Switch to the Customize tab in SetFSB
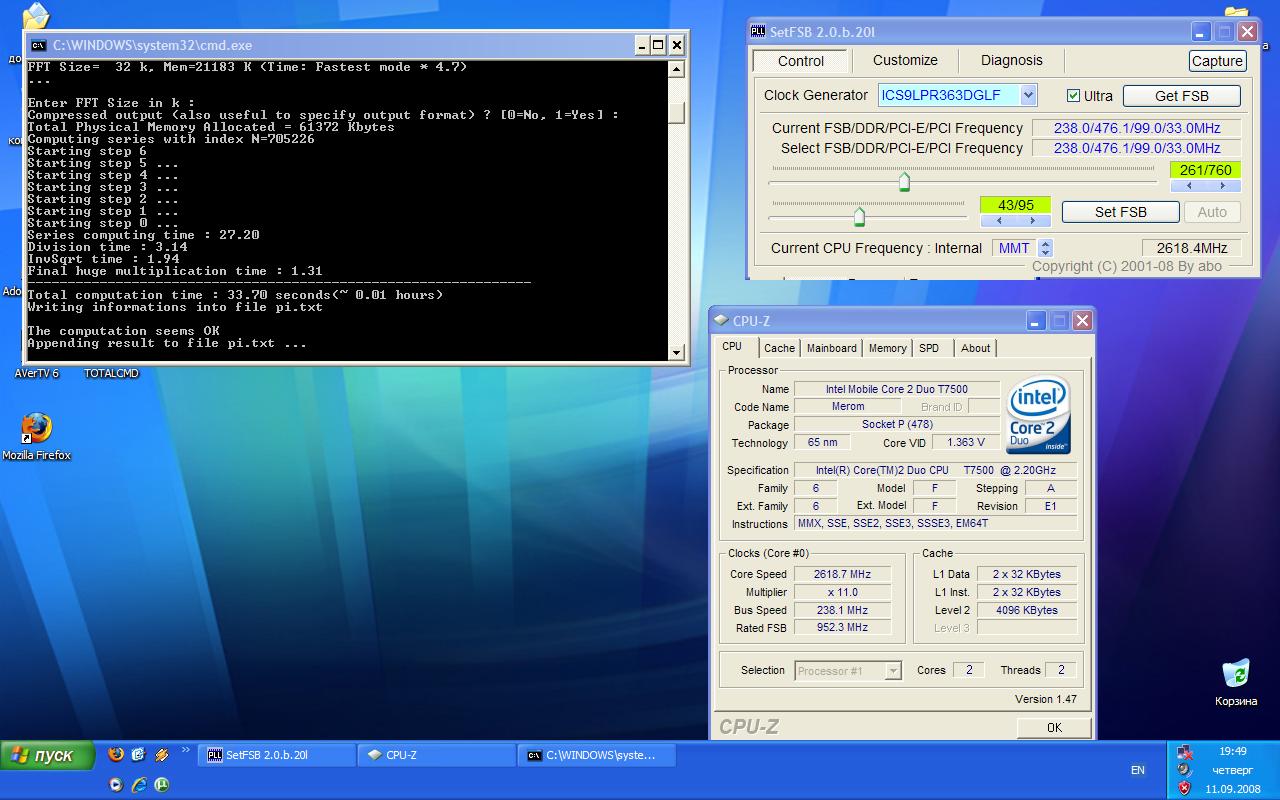 pos(905,60)
